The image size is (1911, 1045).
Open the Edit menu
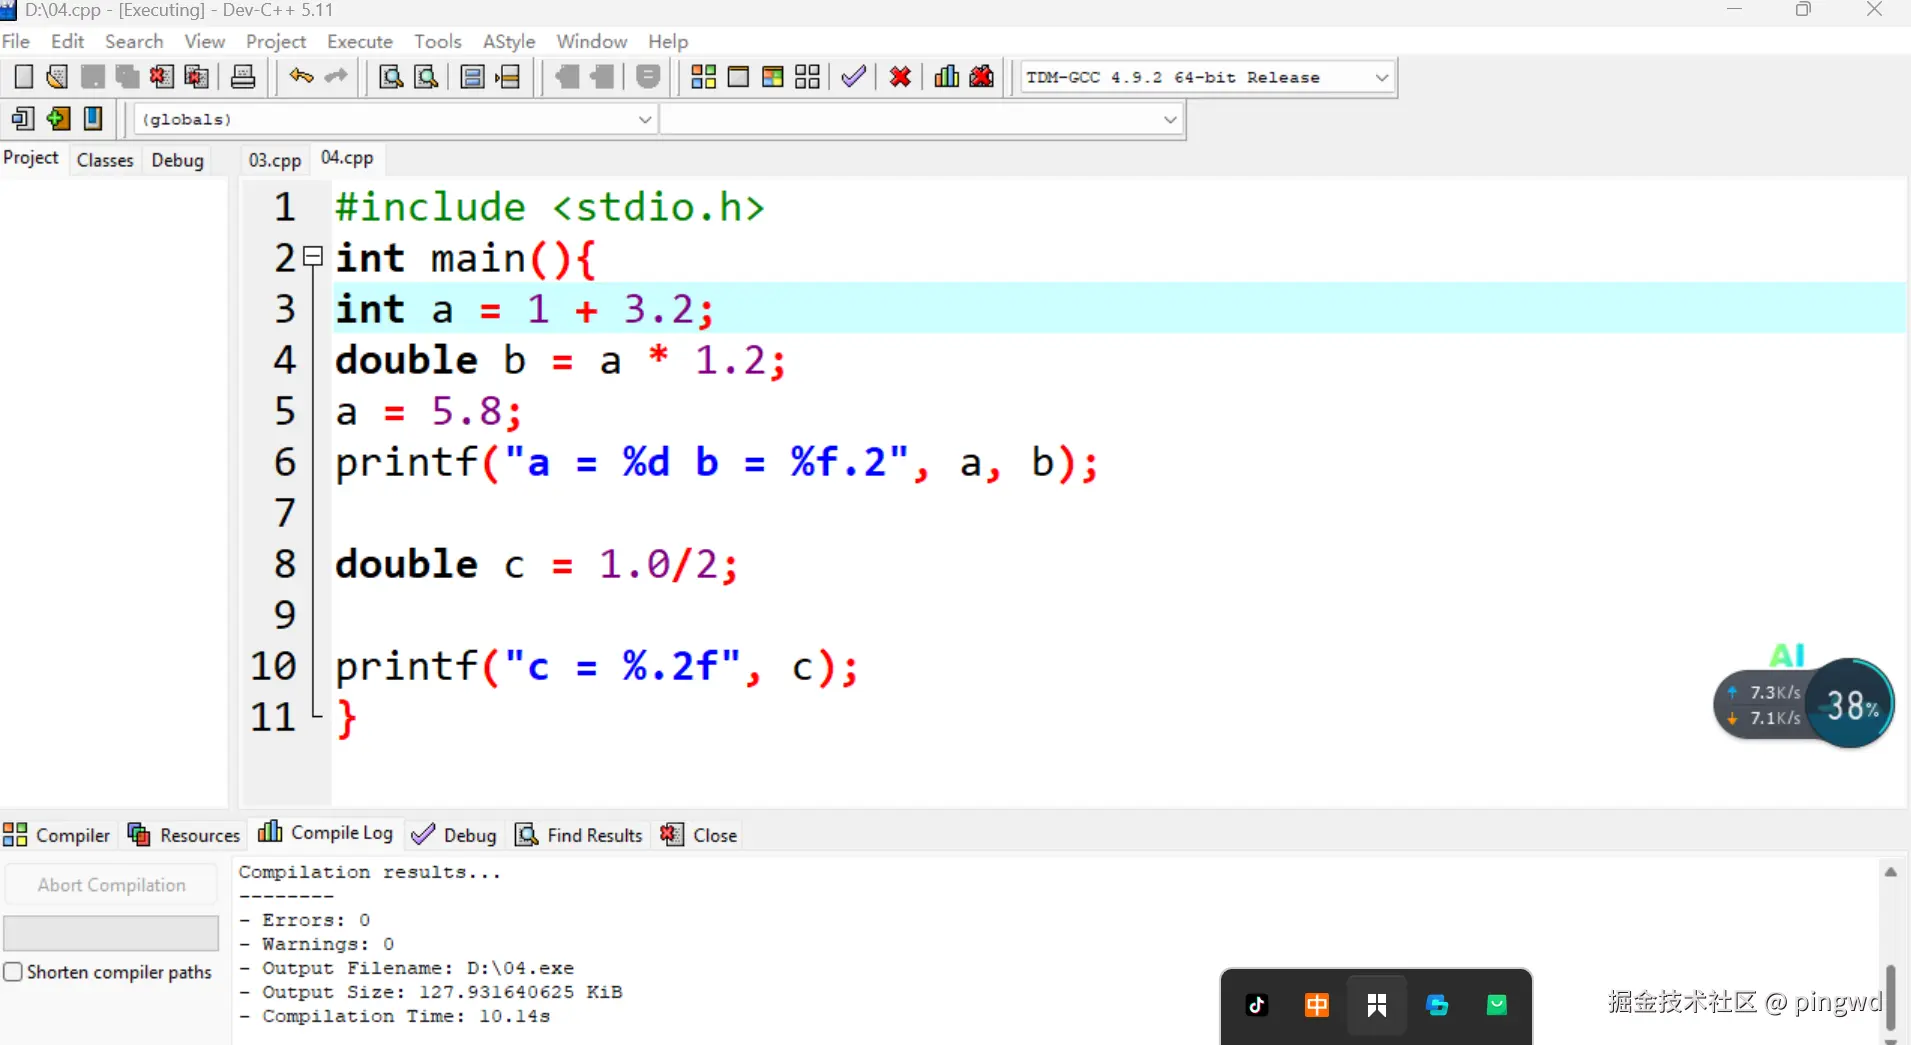pos(68,41)
